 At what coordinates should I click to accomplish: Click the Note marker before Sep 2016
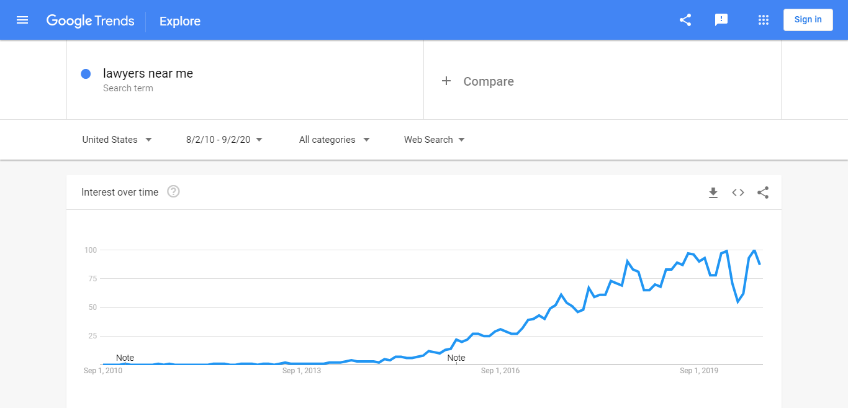(456, 358)
